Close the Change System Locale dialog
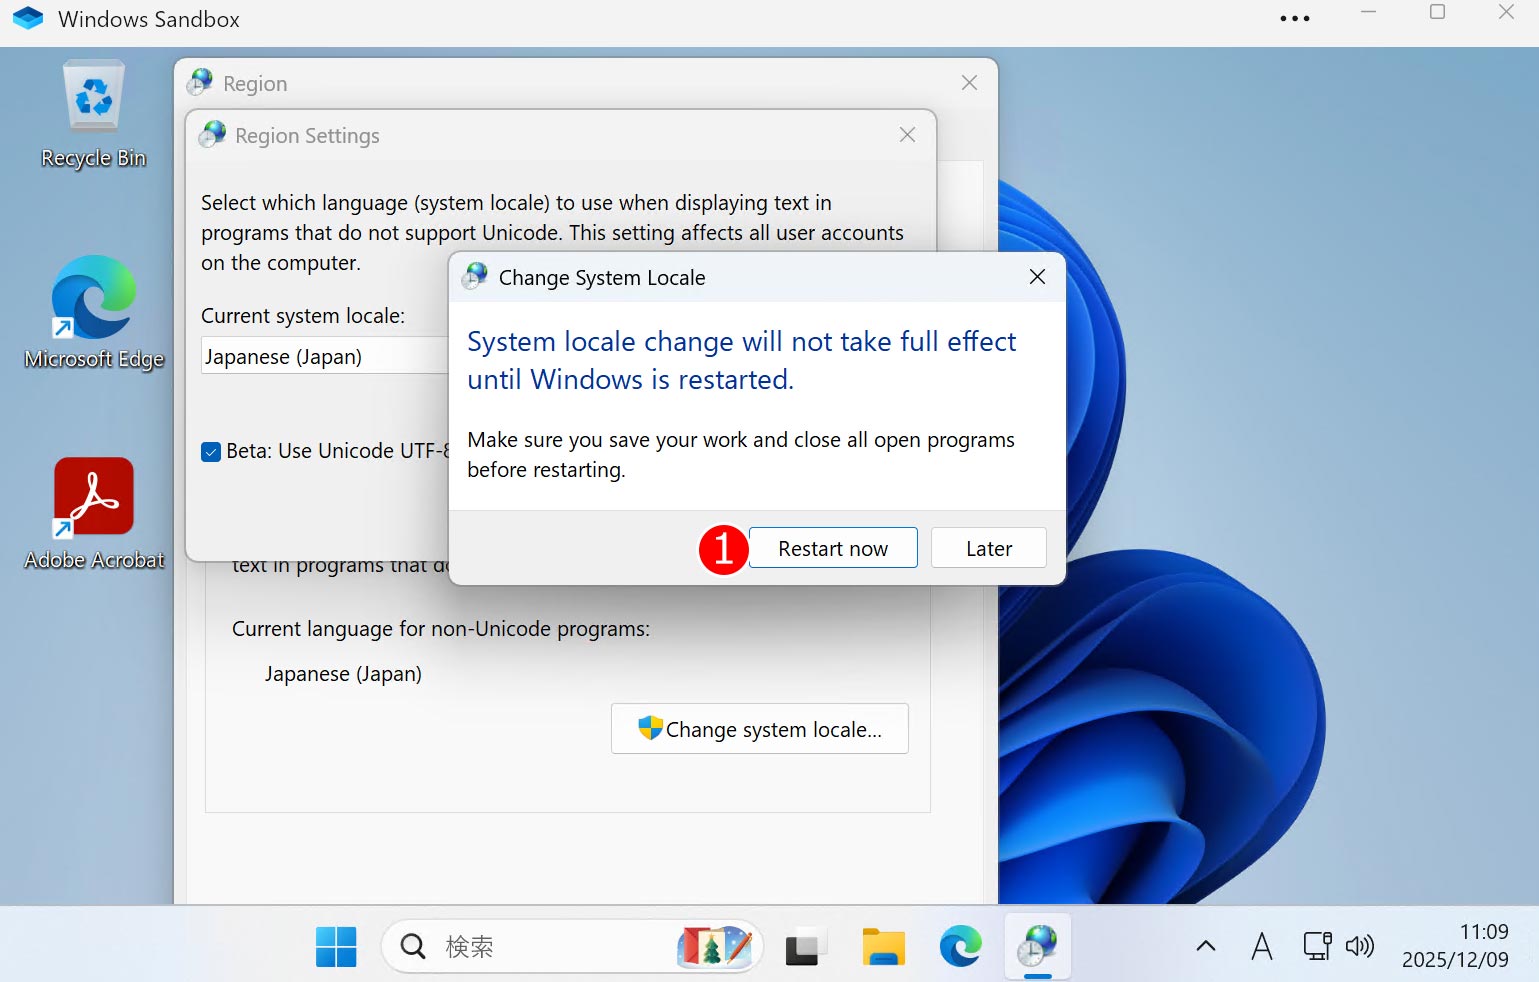Viewport: 1539px width, 982px height. pos(1037,277)
